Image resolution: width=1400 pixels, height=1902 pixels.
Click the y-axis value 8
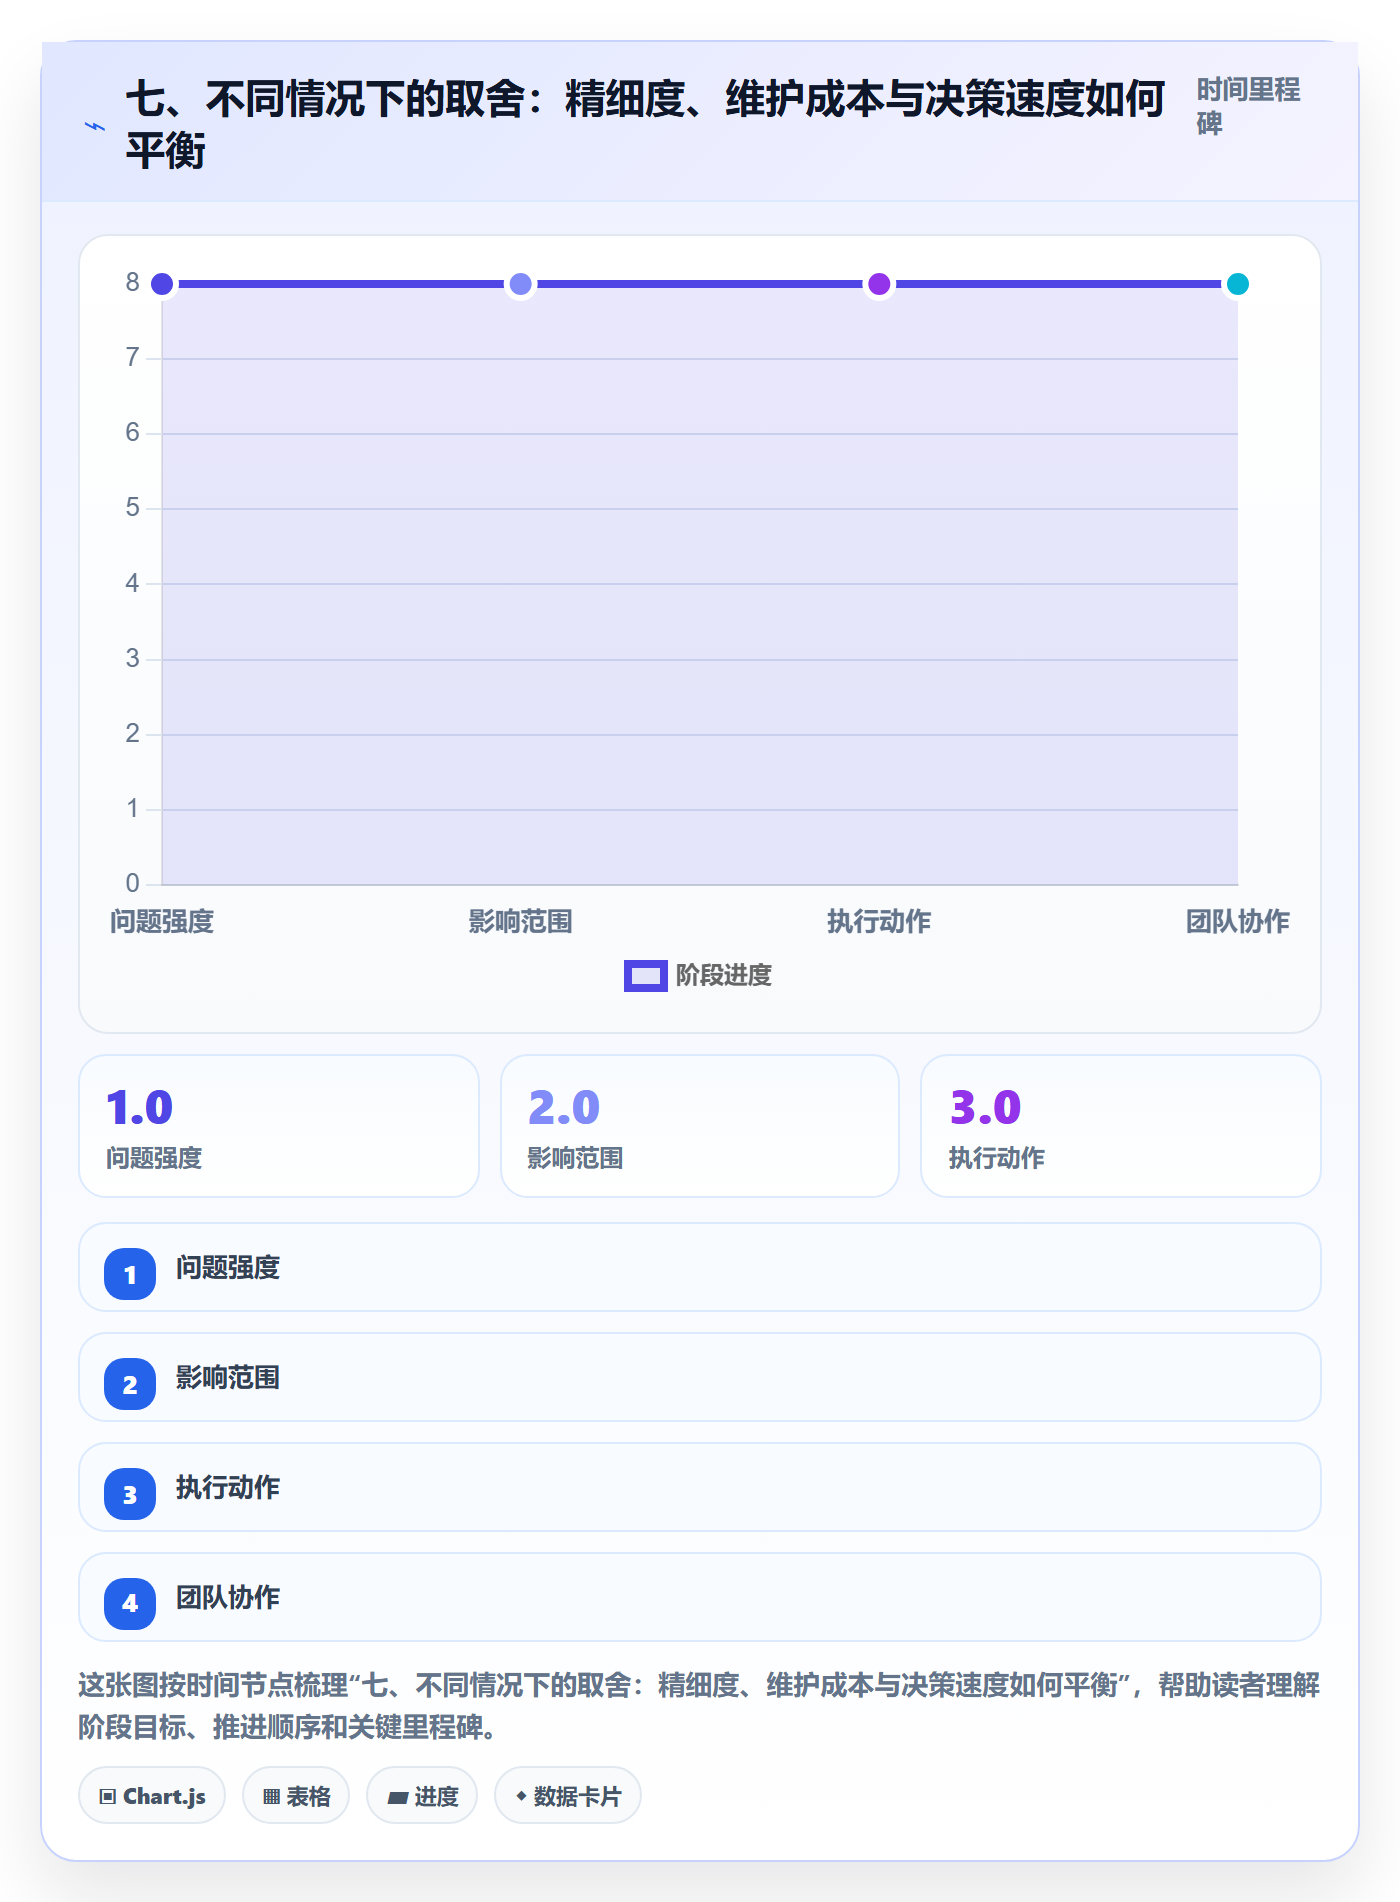pos(132,283)
